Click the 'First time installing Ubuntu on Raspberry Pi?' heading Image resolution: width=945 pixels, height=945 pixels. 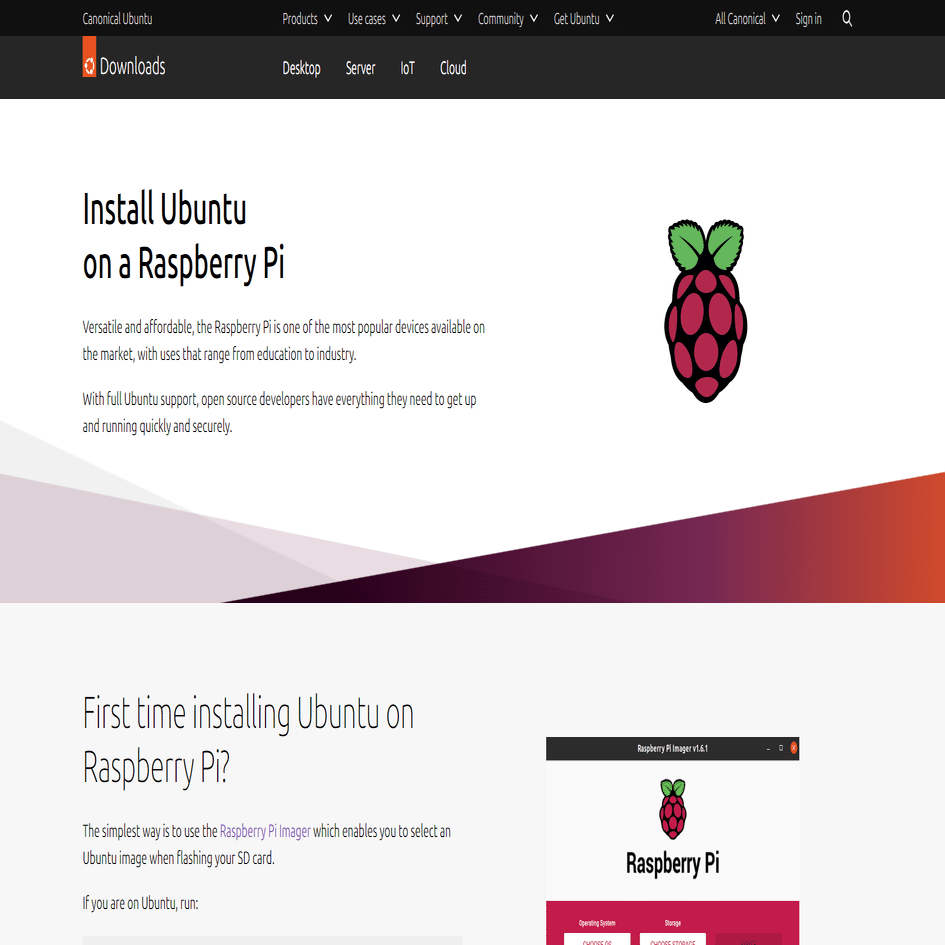click(248, 740)
